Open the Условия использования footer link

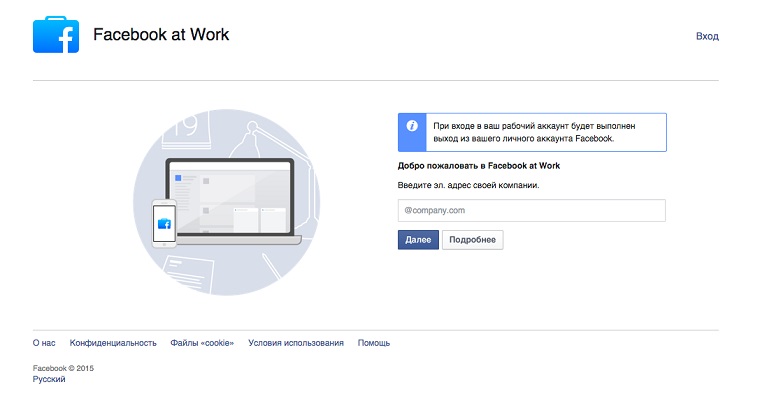(296, 343)
